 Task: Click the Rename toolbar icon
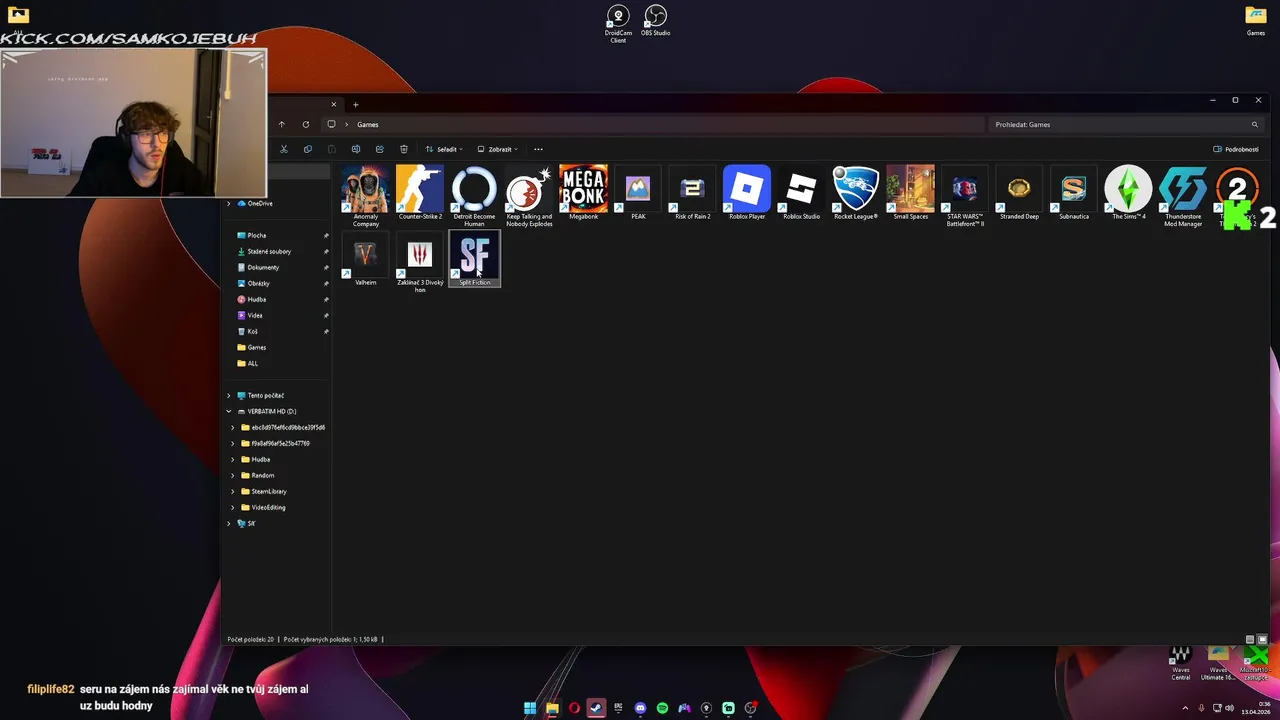(x=356, y=149)
